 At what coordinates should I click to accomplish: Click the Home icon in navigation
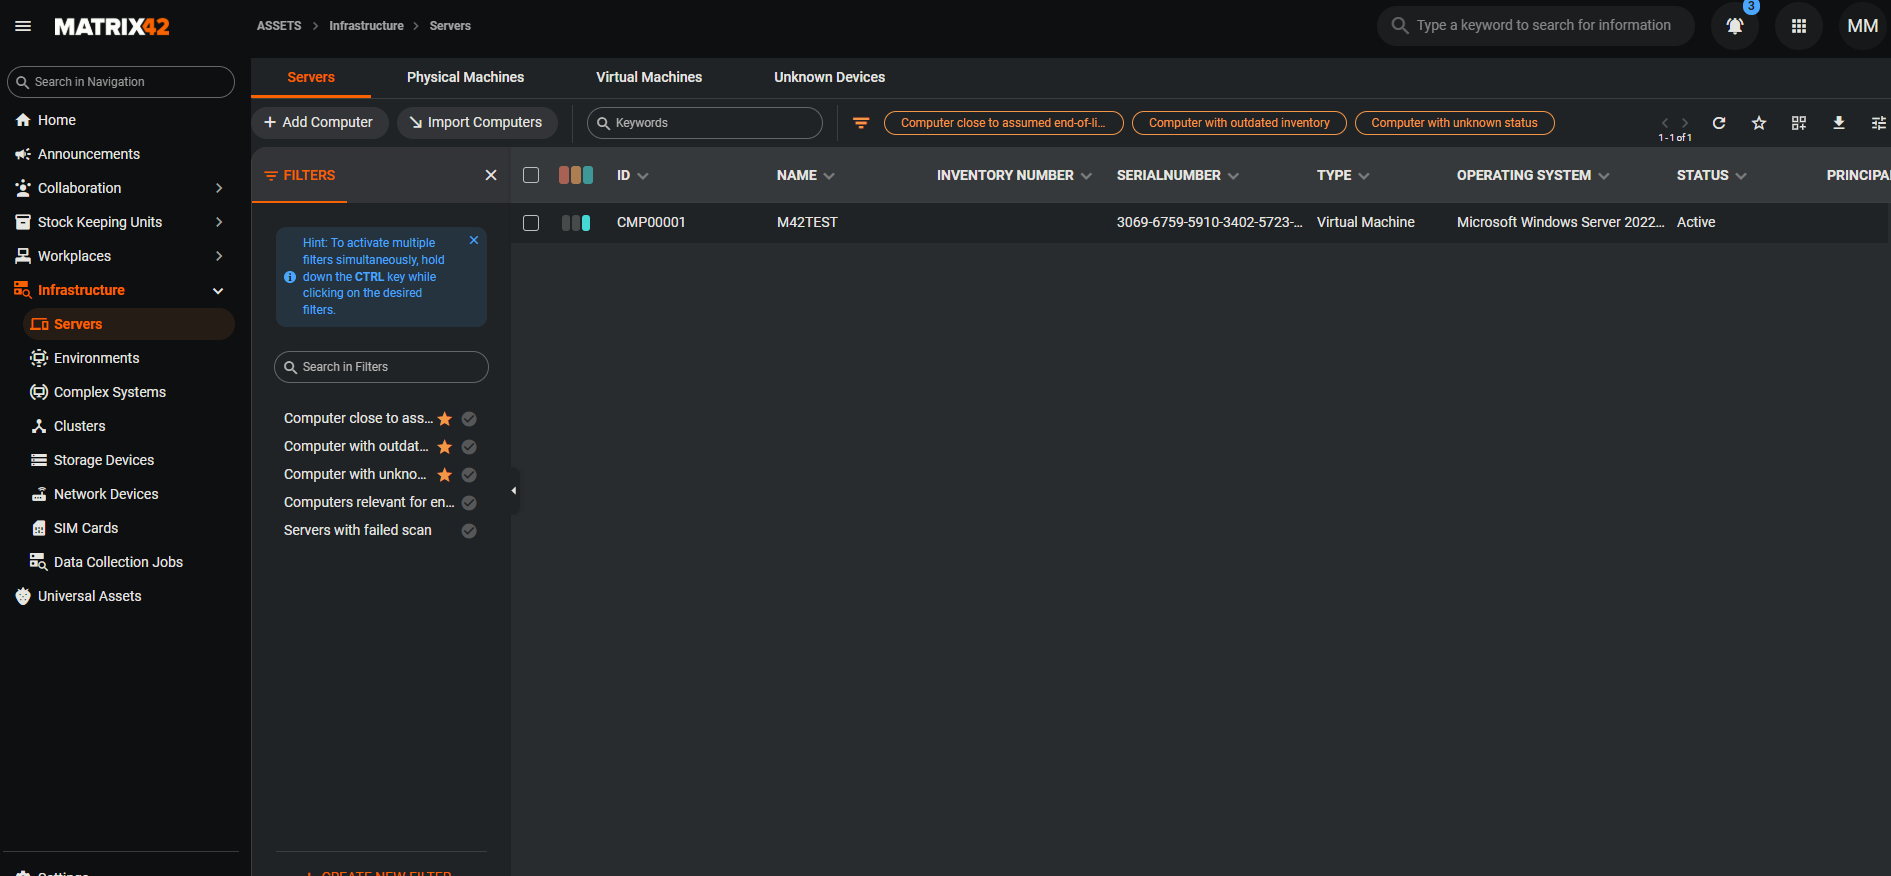pos(23,120)
